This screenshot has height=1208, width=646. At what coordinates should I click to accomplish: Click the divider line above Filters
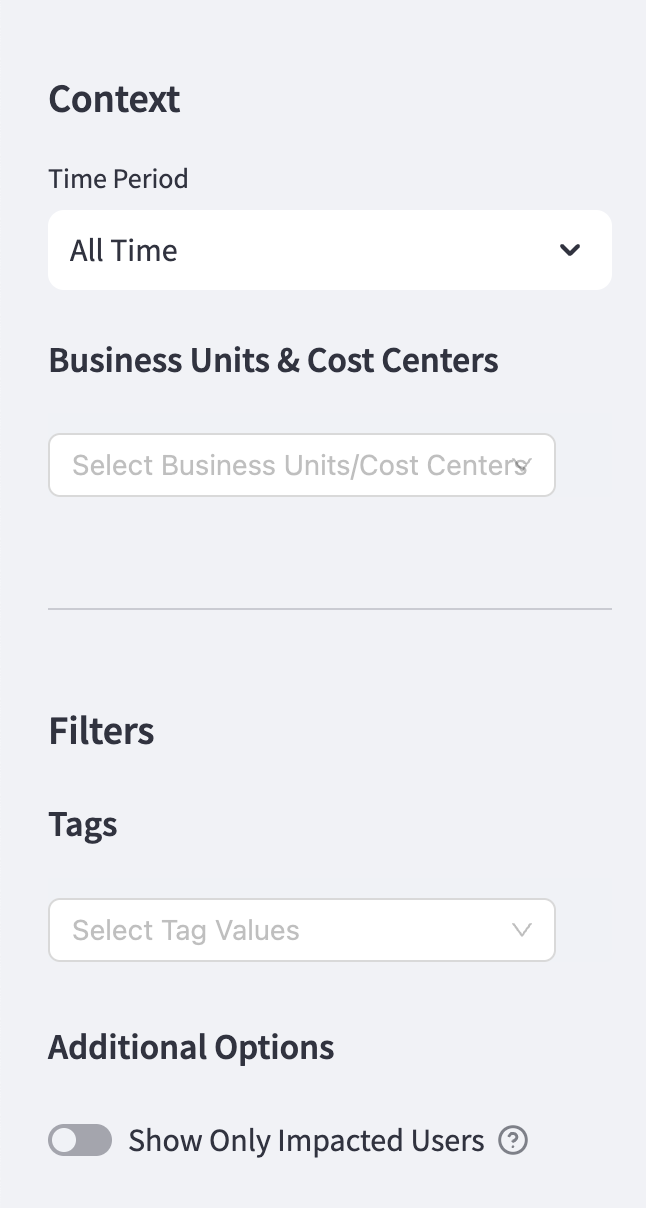tap(329, 608)
